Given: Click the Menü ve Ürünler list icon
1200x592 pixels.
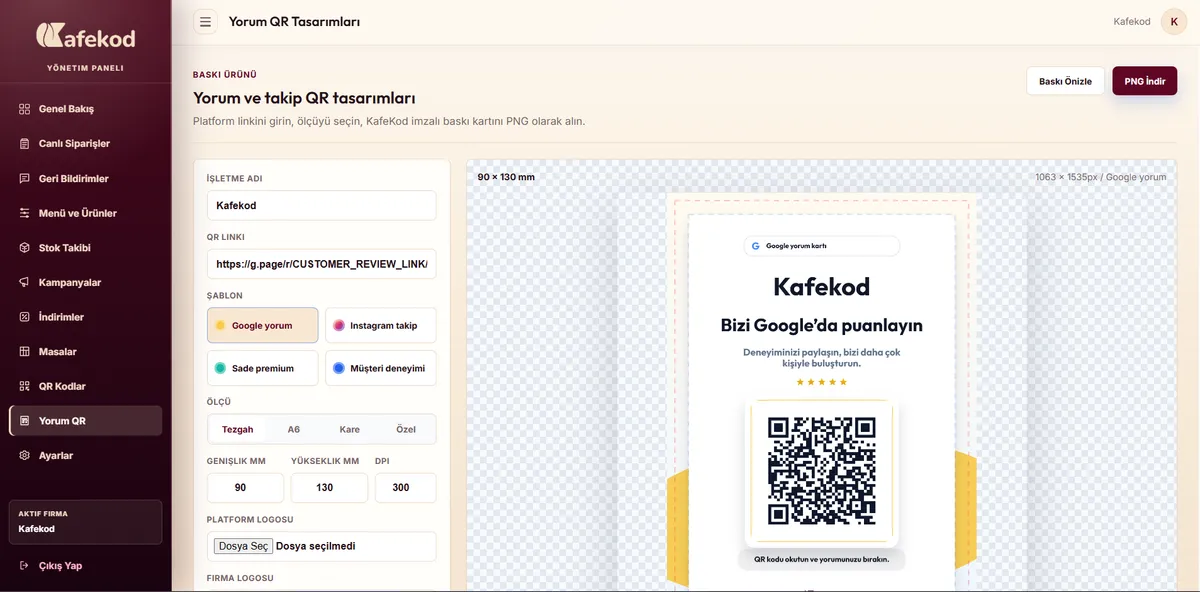Looking at the screenshot, I should pyautogui.click(x=25, y=213).
